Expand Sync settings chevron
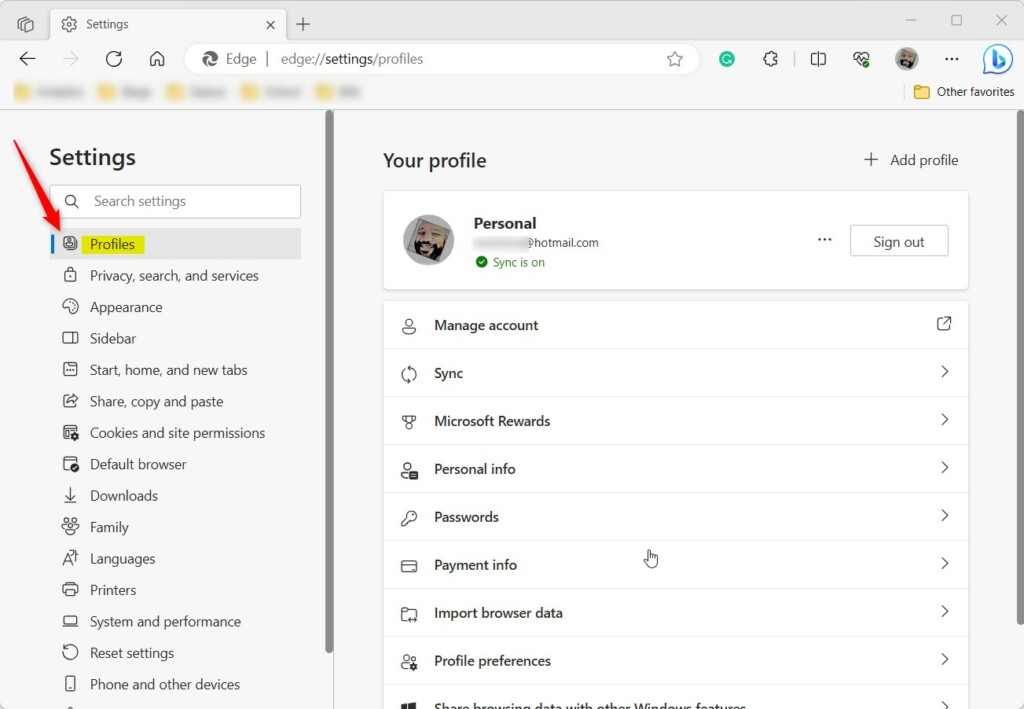Viewport: 1024px width, 709px height. click(x=944, y=372)
